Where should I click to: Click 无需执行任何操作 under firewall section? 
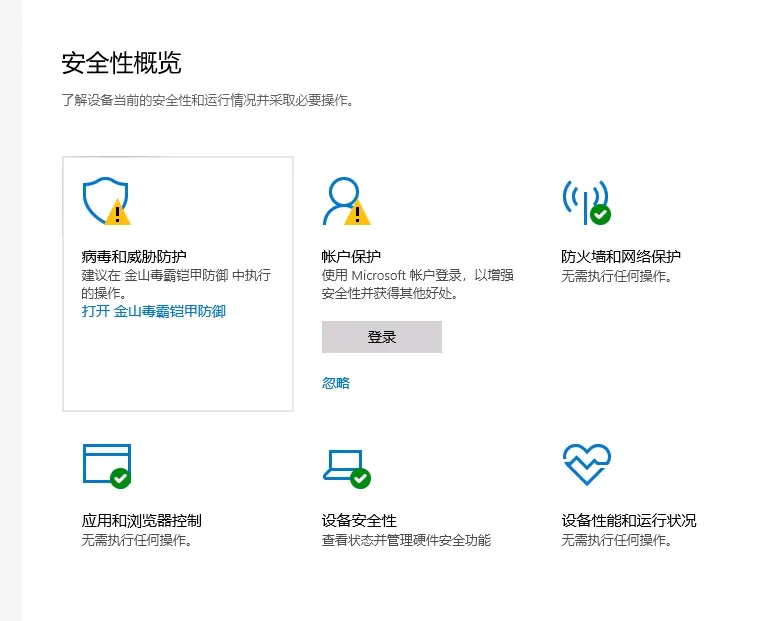coord(617,276)
